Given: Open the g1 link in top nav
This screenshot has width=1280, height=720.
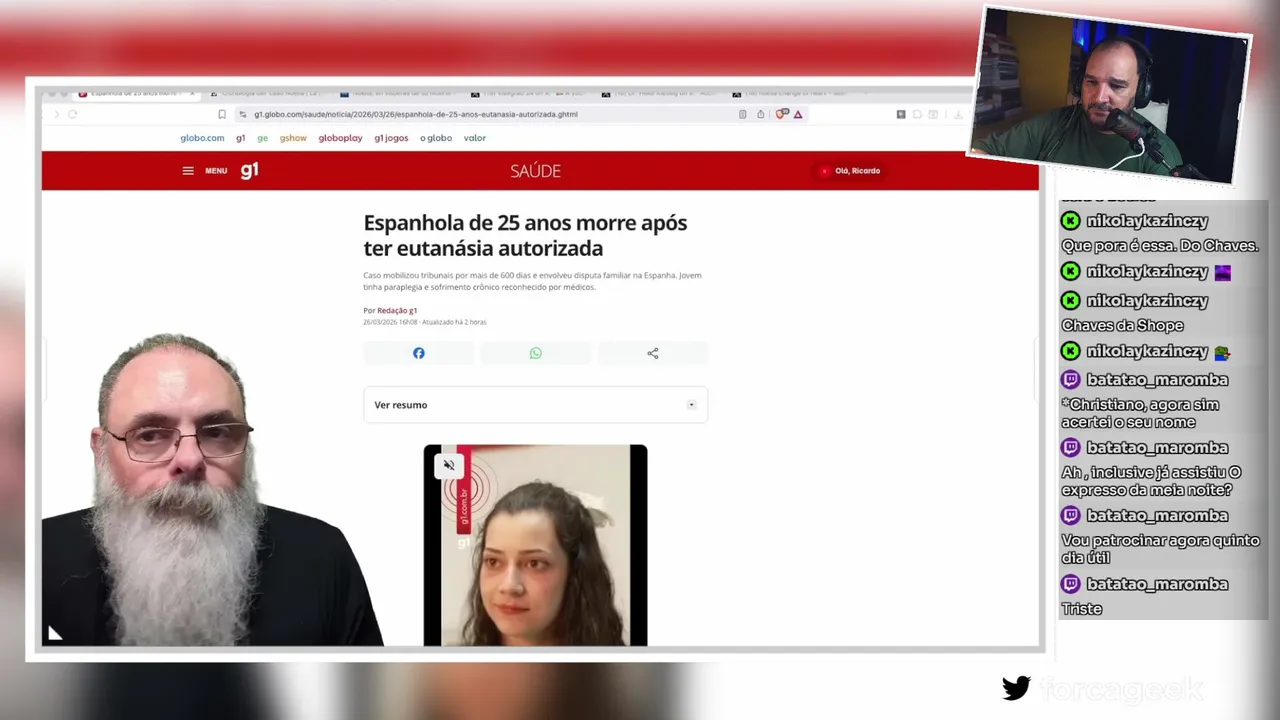Looking at the screenshot, I should click(x=241, y=138).
